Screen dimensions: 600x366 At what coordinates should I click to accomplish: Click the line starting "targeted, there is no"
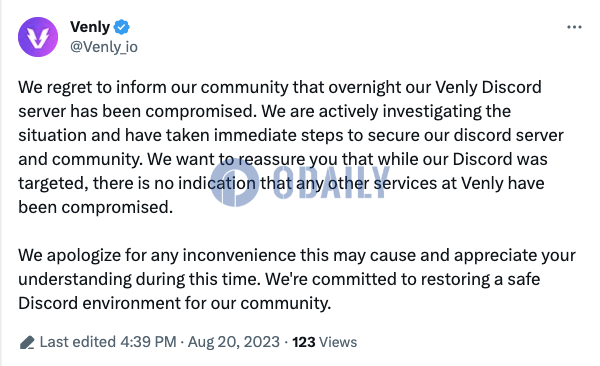281,183
